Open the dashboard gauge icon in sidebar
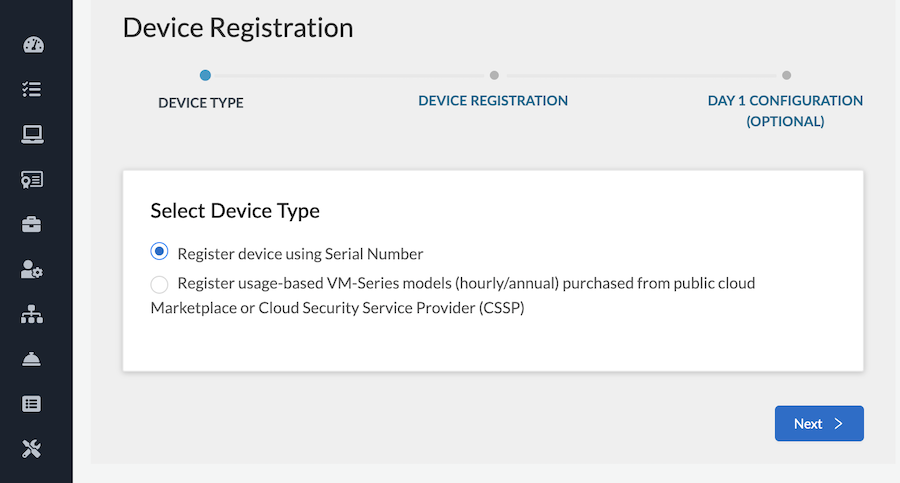Viewport: 900px width, 483px height. click(x=33, y=45)
